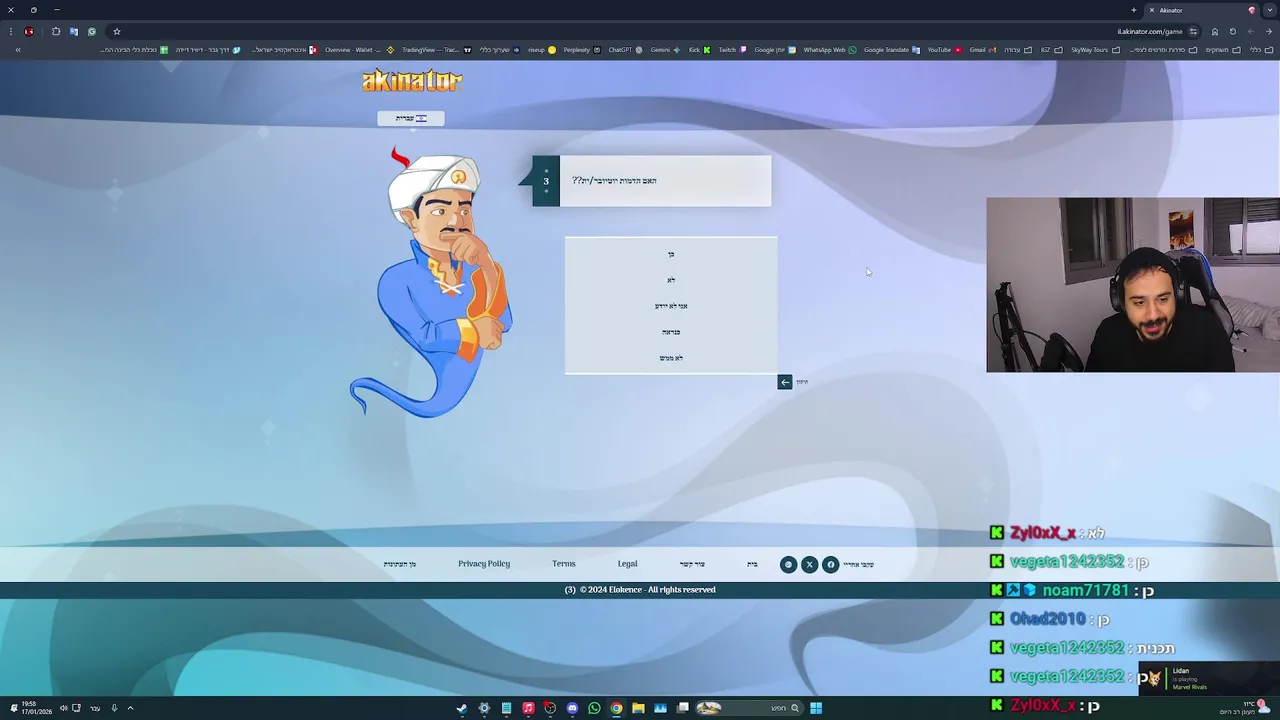Open Akinator's Facebook page icon
Screen dimensions: 1280x720
click(x=830, y=565)
